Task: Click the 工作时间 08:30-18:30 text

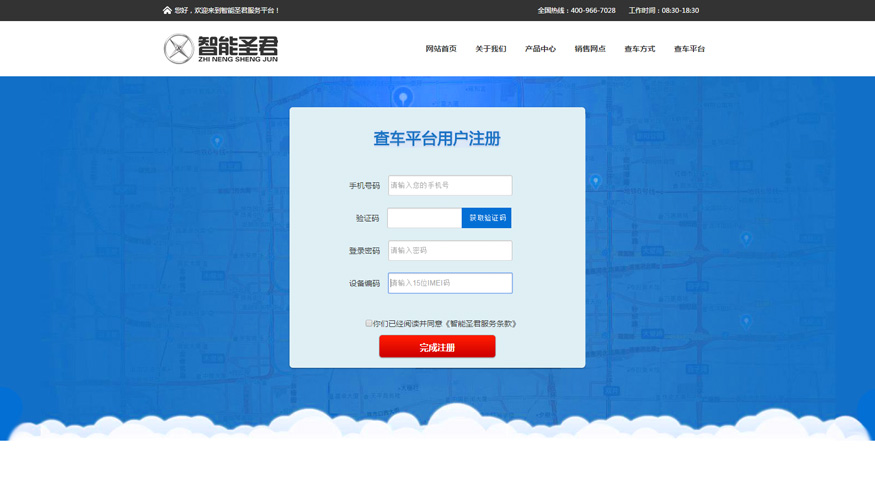Action: [663, 10]
